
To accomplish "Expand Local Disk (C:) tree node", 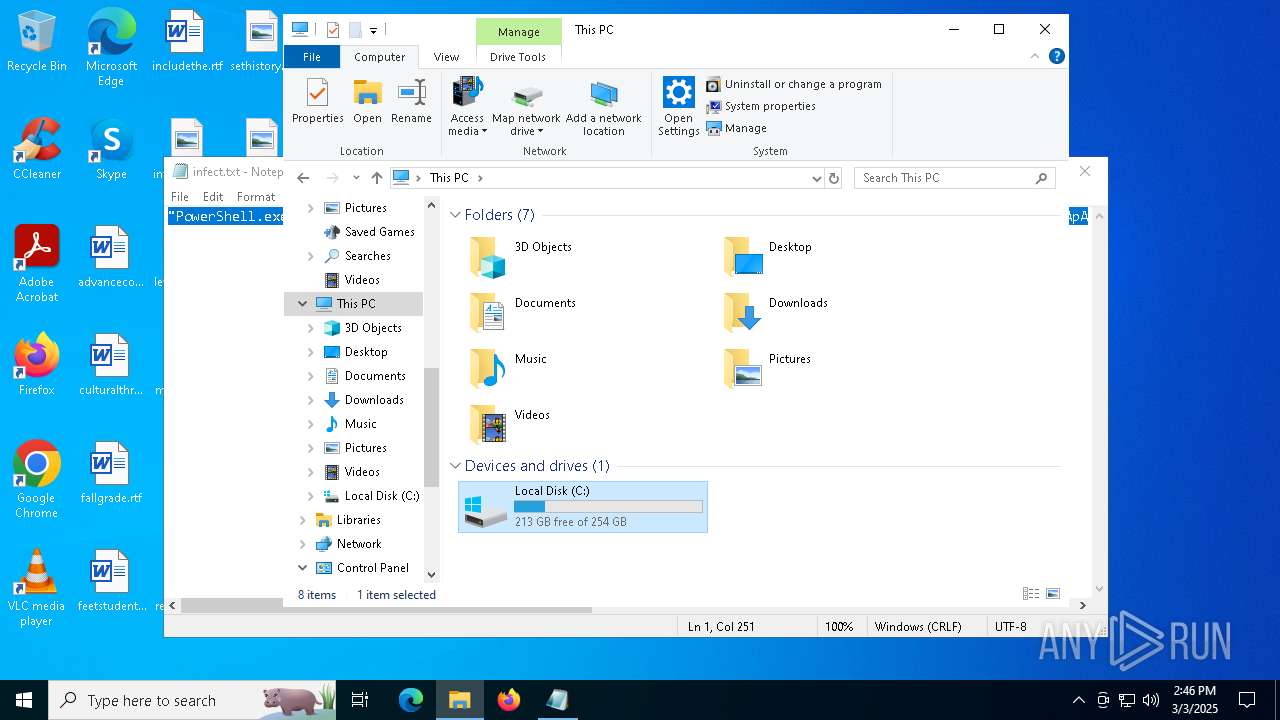I will point(311,496).
